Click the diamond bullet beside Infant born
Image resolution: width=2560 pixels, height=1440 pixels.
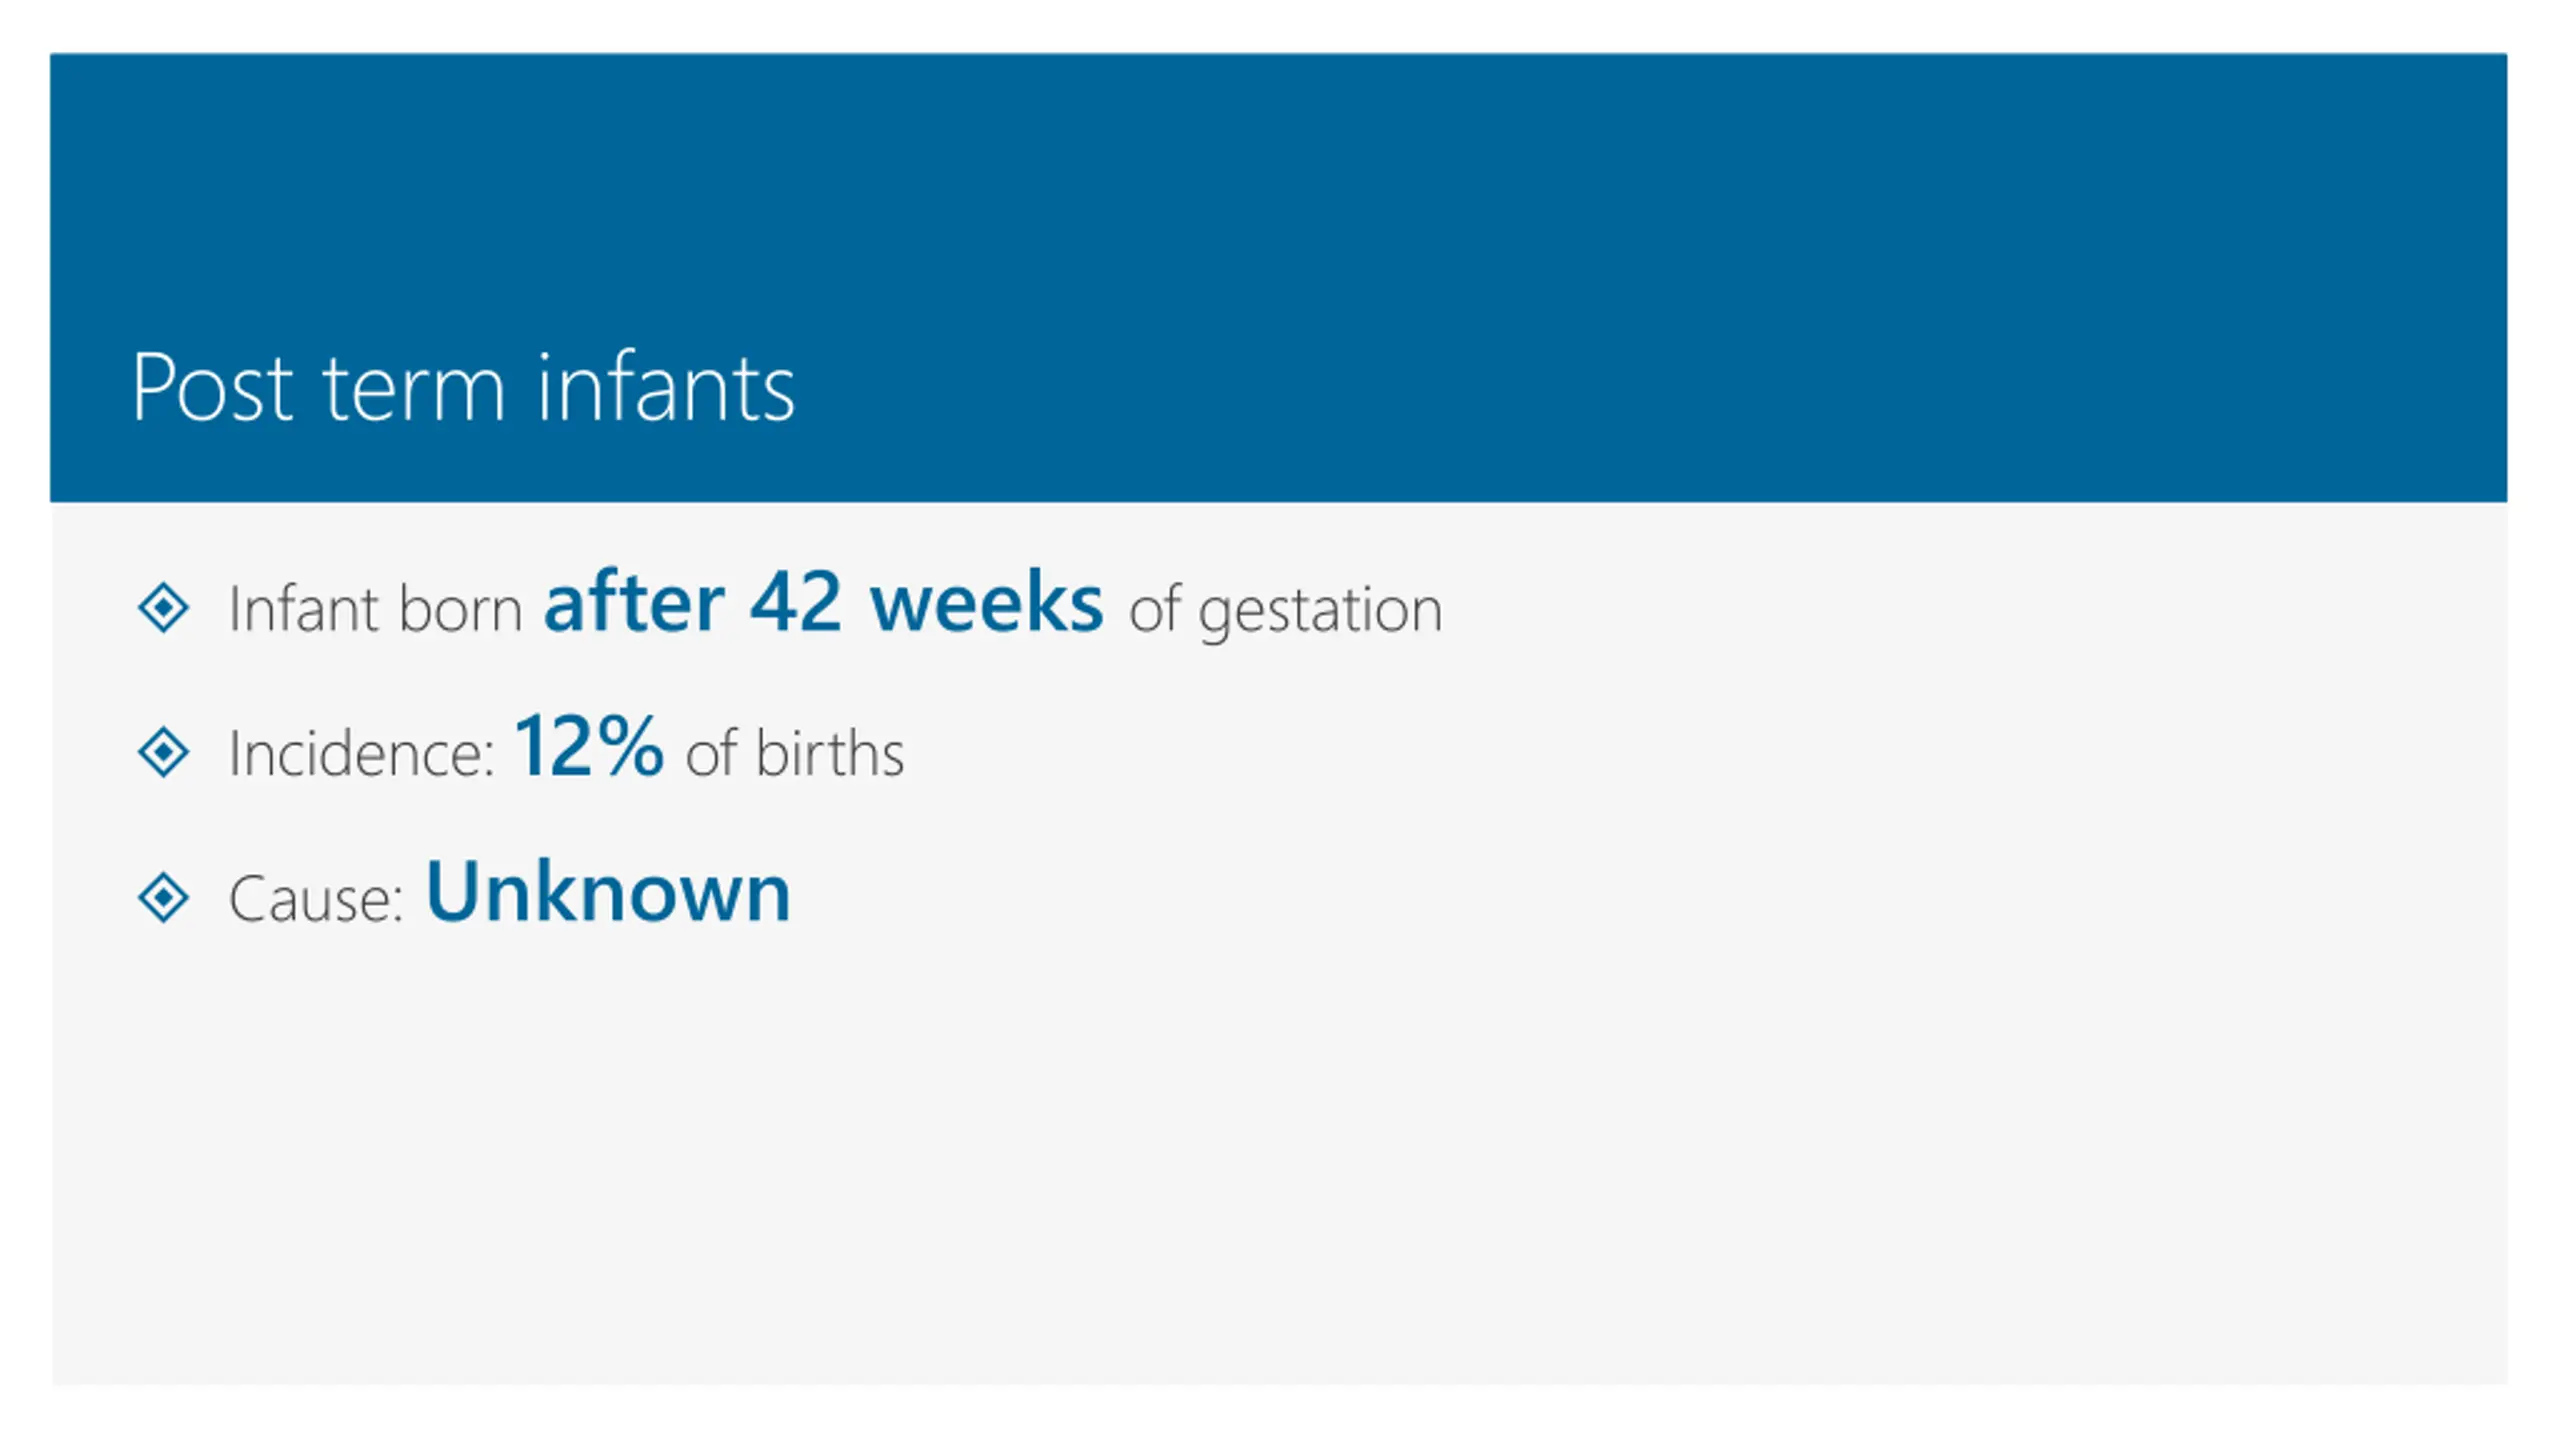[x=163, y=608]
